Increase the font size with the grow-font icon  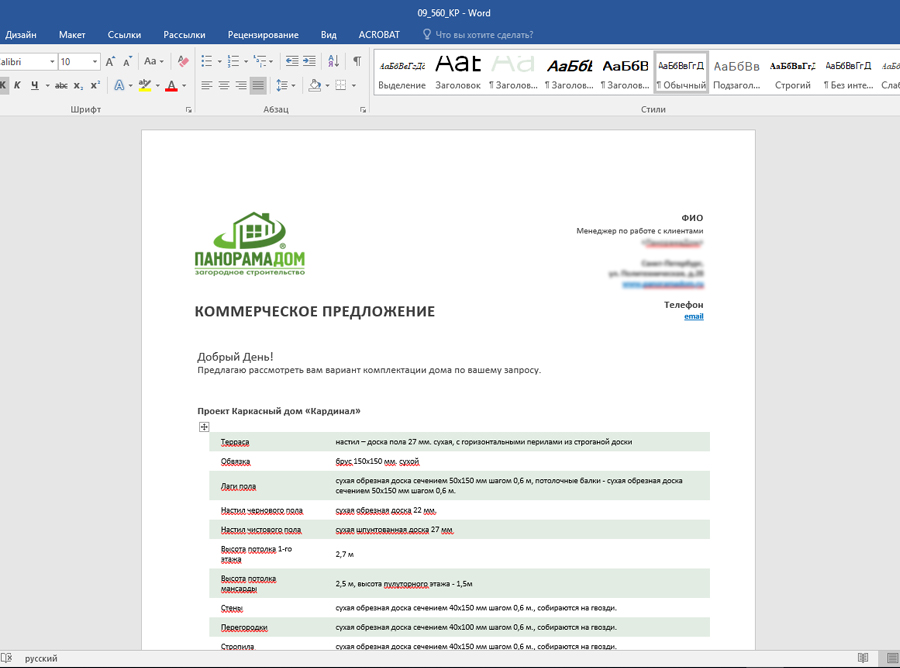110,61
